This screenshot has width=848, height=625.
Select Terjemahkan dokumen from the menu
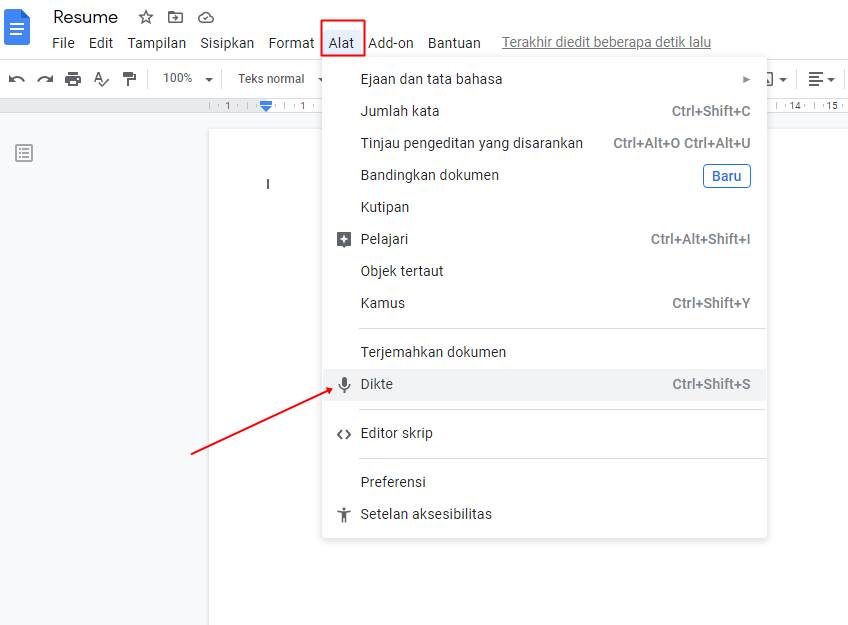pyautogui.click(x=433, y=351)
